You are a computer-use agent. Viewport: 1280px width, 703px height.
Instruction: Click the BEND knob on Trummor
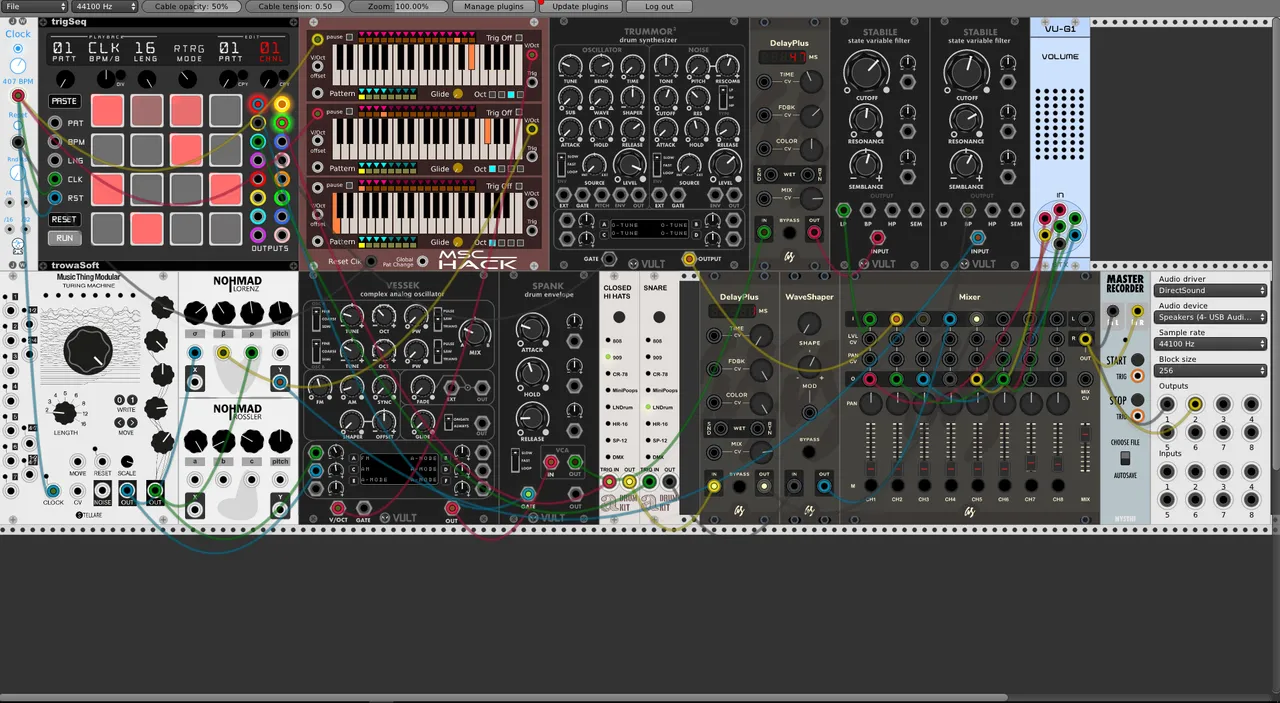[602, 66]
